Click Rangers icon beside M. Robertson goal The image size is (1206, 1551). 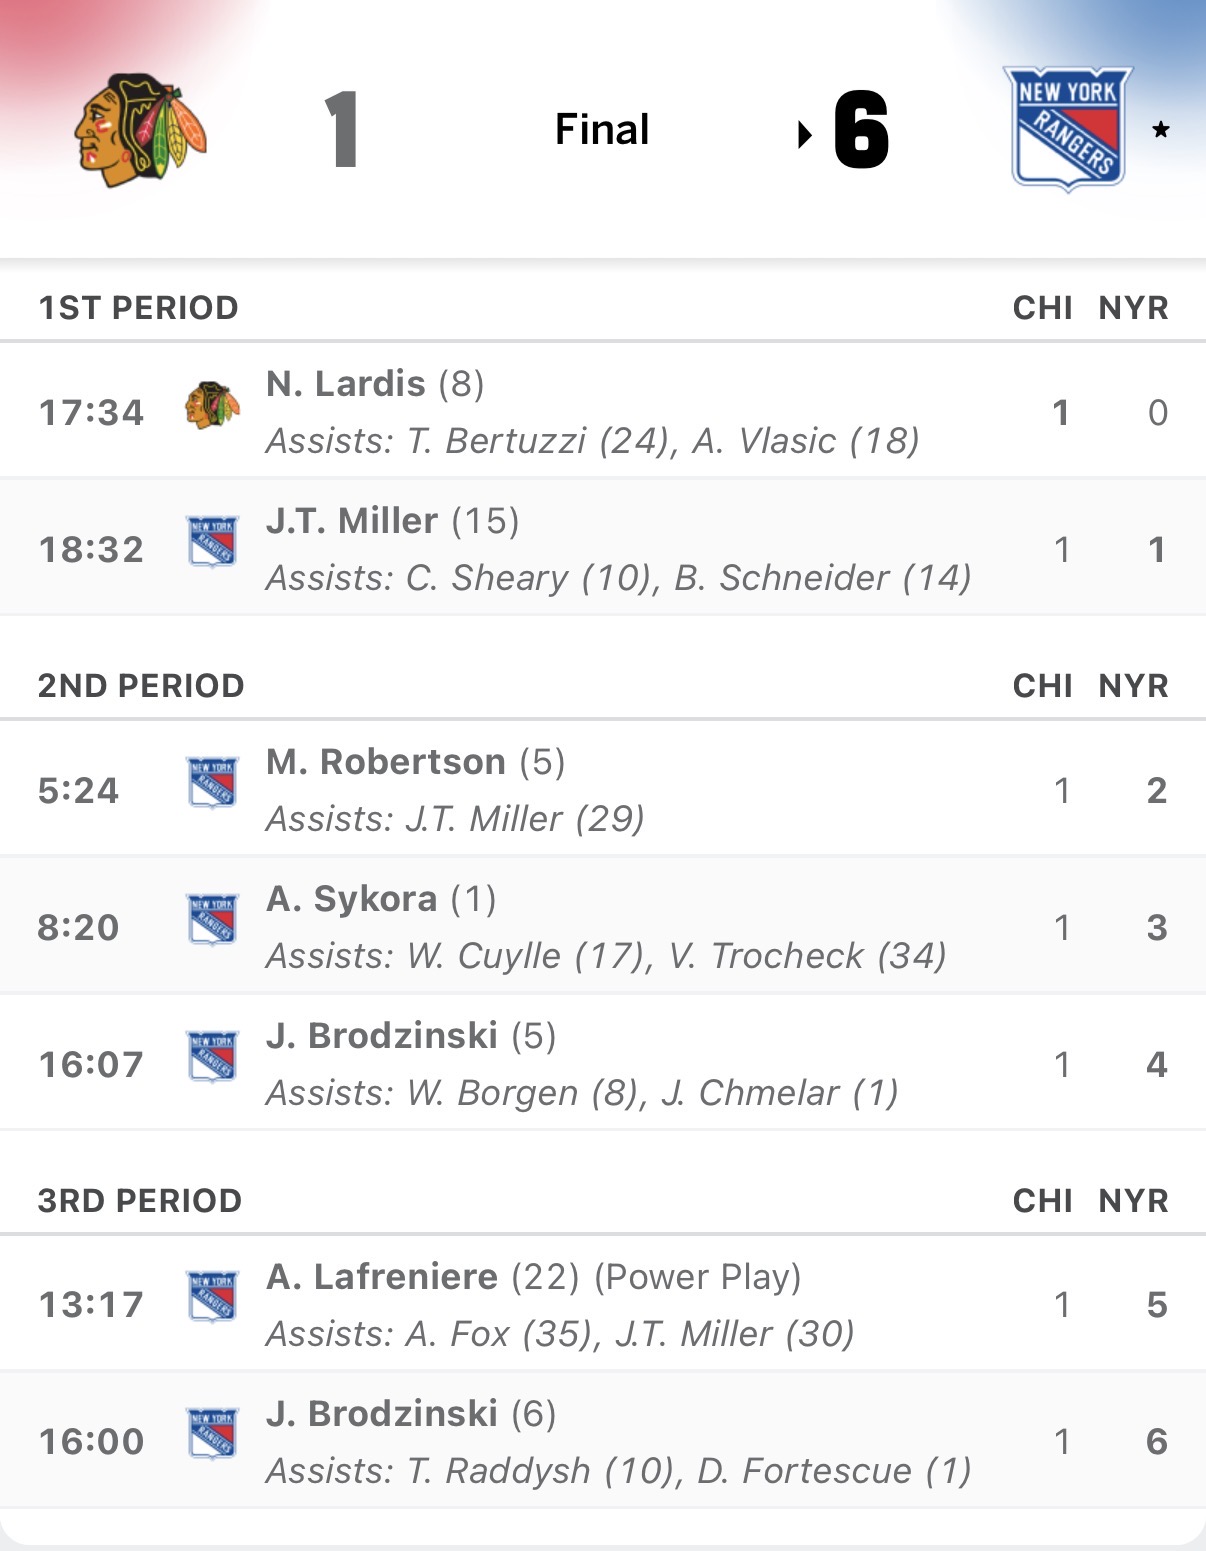pyautogui.click(x=212, y=783)
